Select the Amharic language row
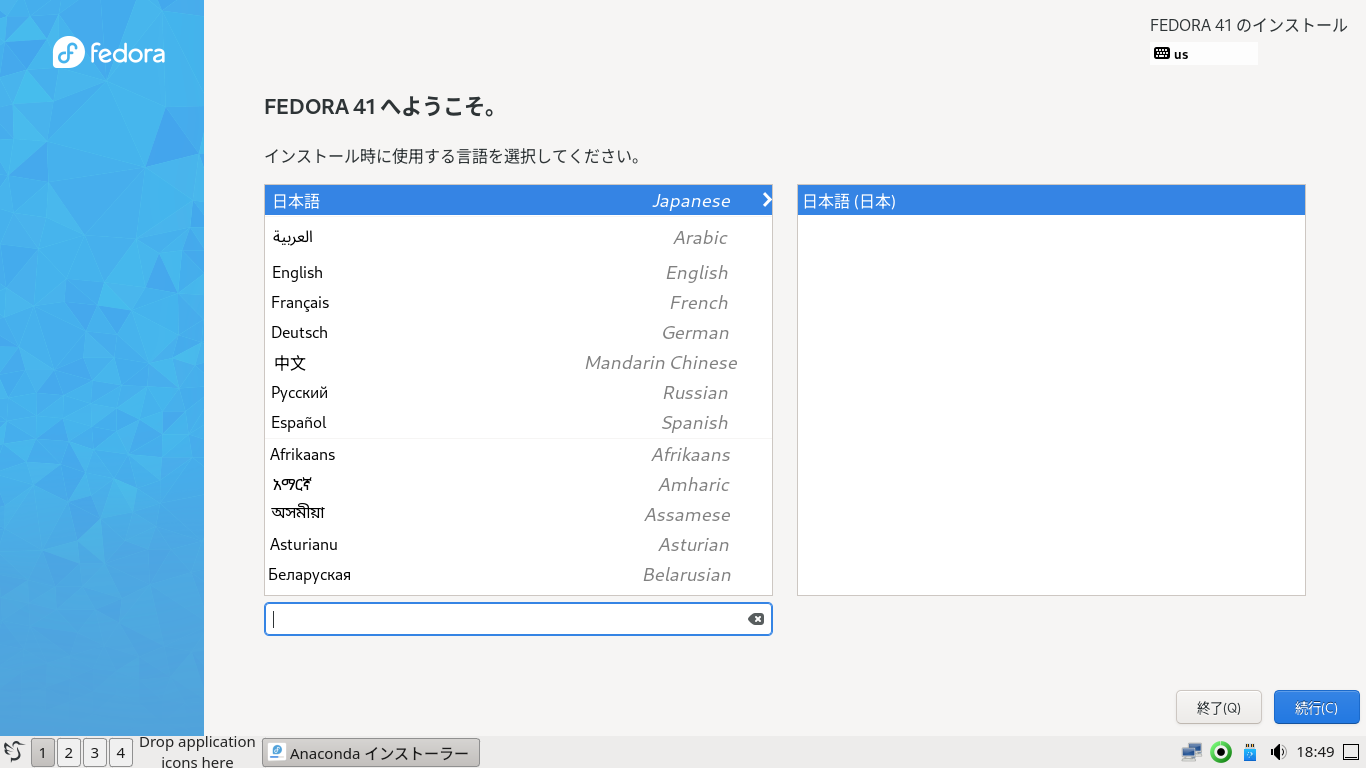This screenshot has height=768, width=1366. click(x=518, y=484)
